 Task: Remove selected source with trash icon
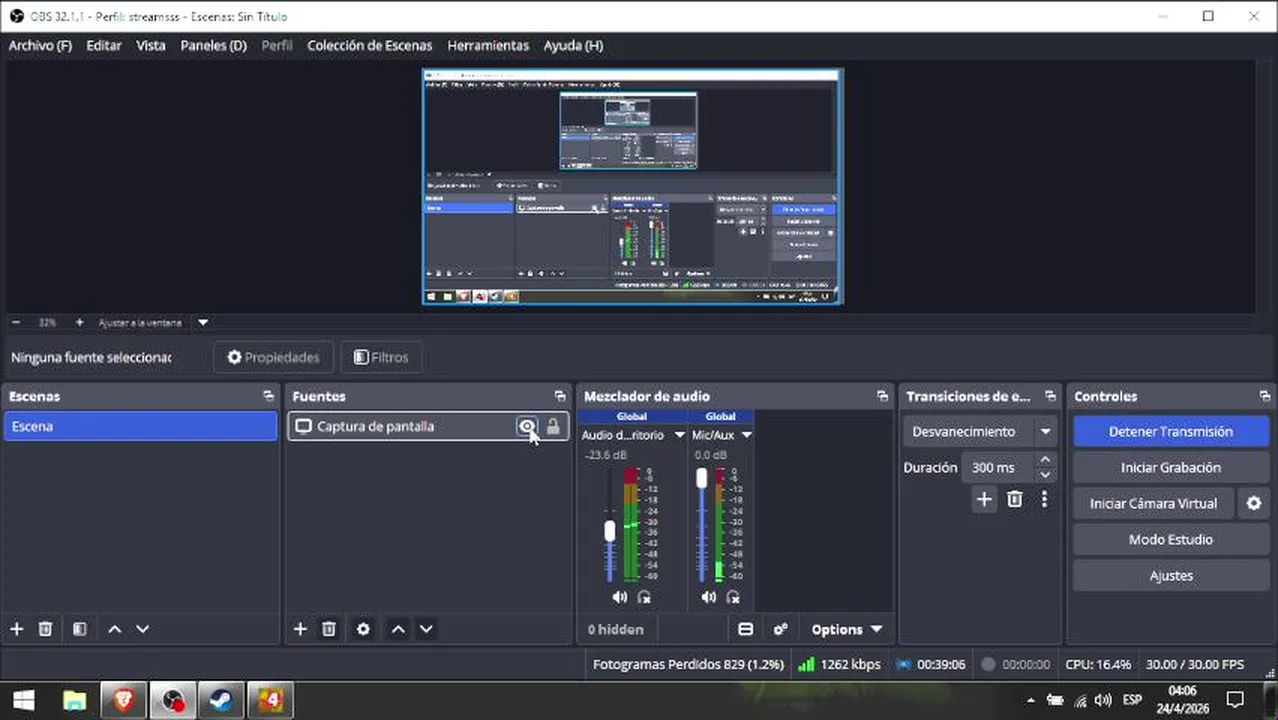coord(328,629)
